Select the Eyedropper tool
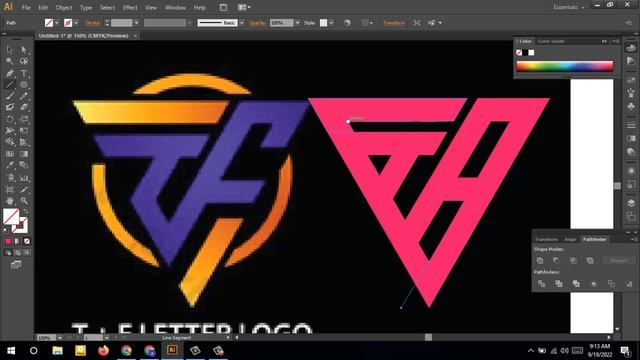 click(10, 166)
